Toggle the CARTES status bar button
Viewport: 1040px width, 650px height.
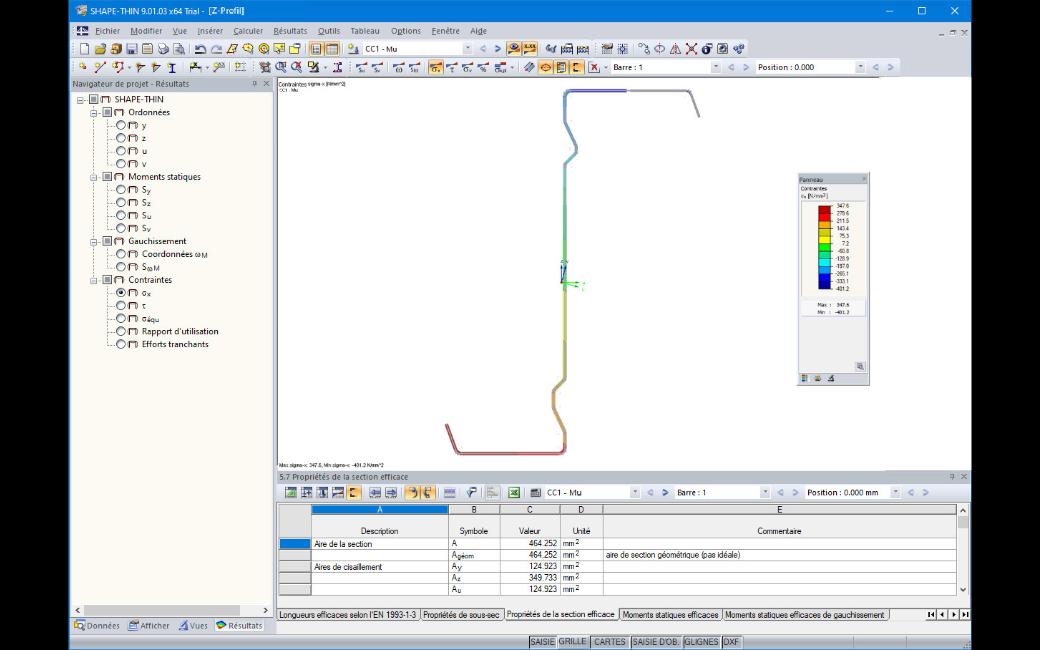pyautogui.click(x=610, y=641)
